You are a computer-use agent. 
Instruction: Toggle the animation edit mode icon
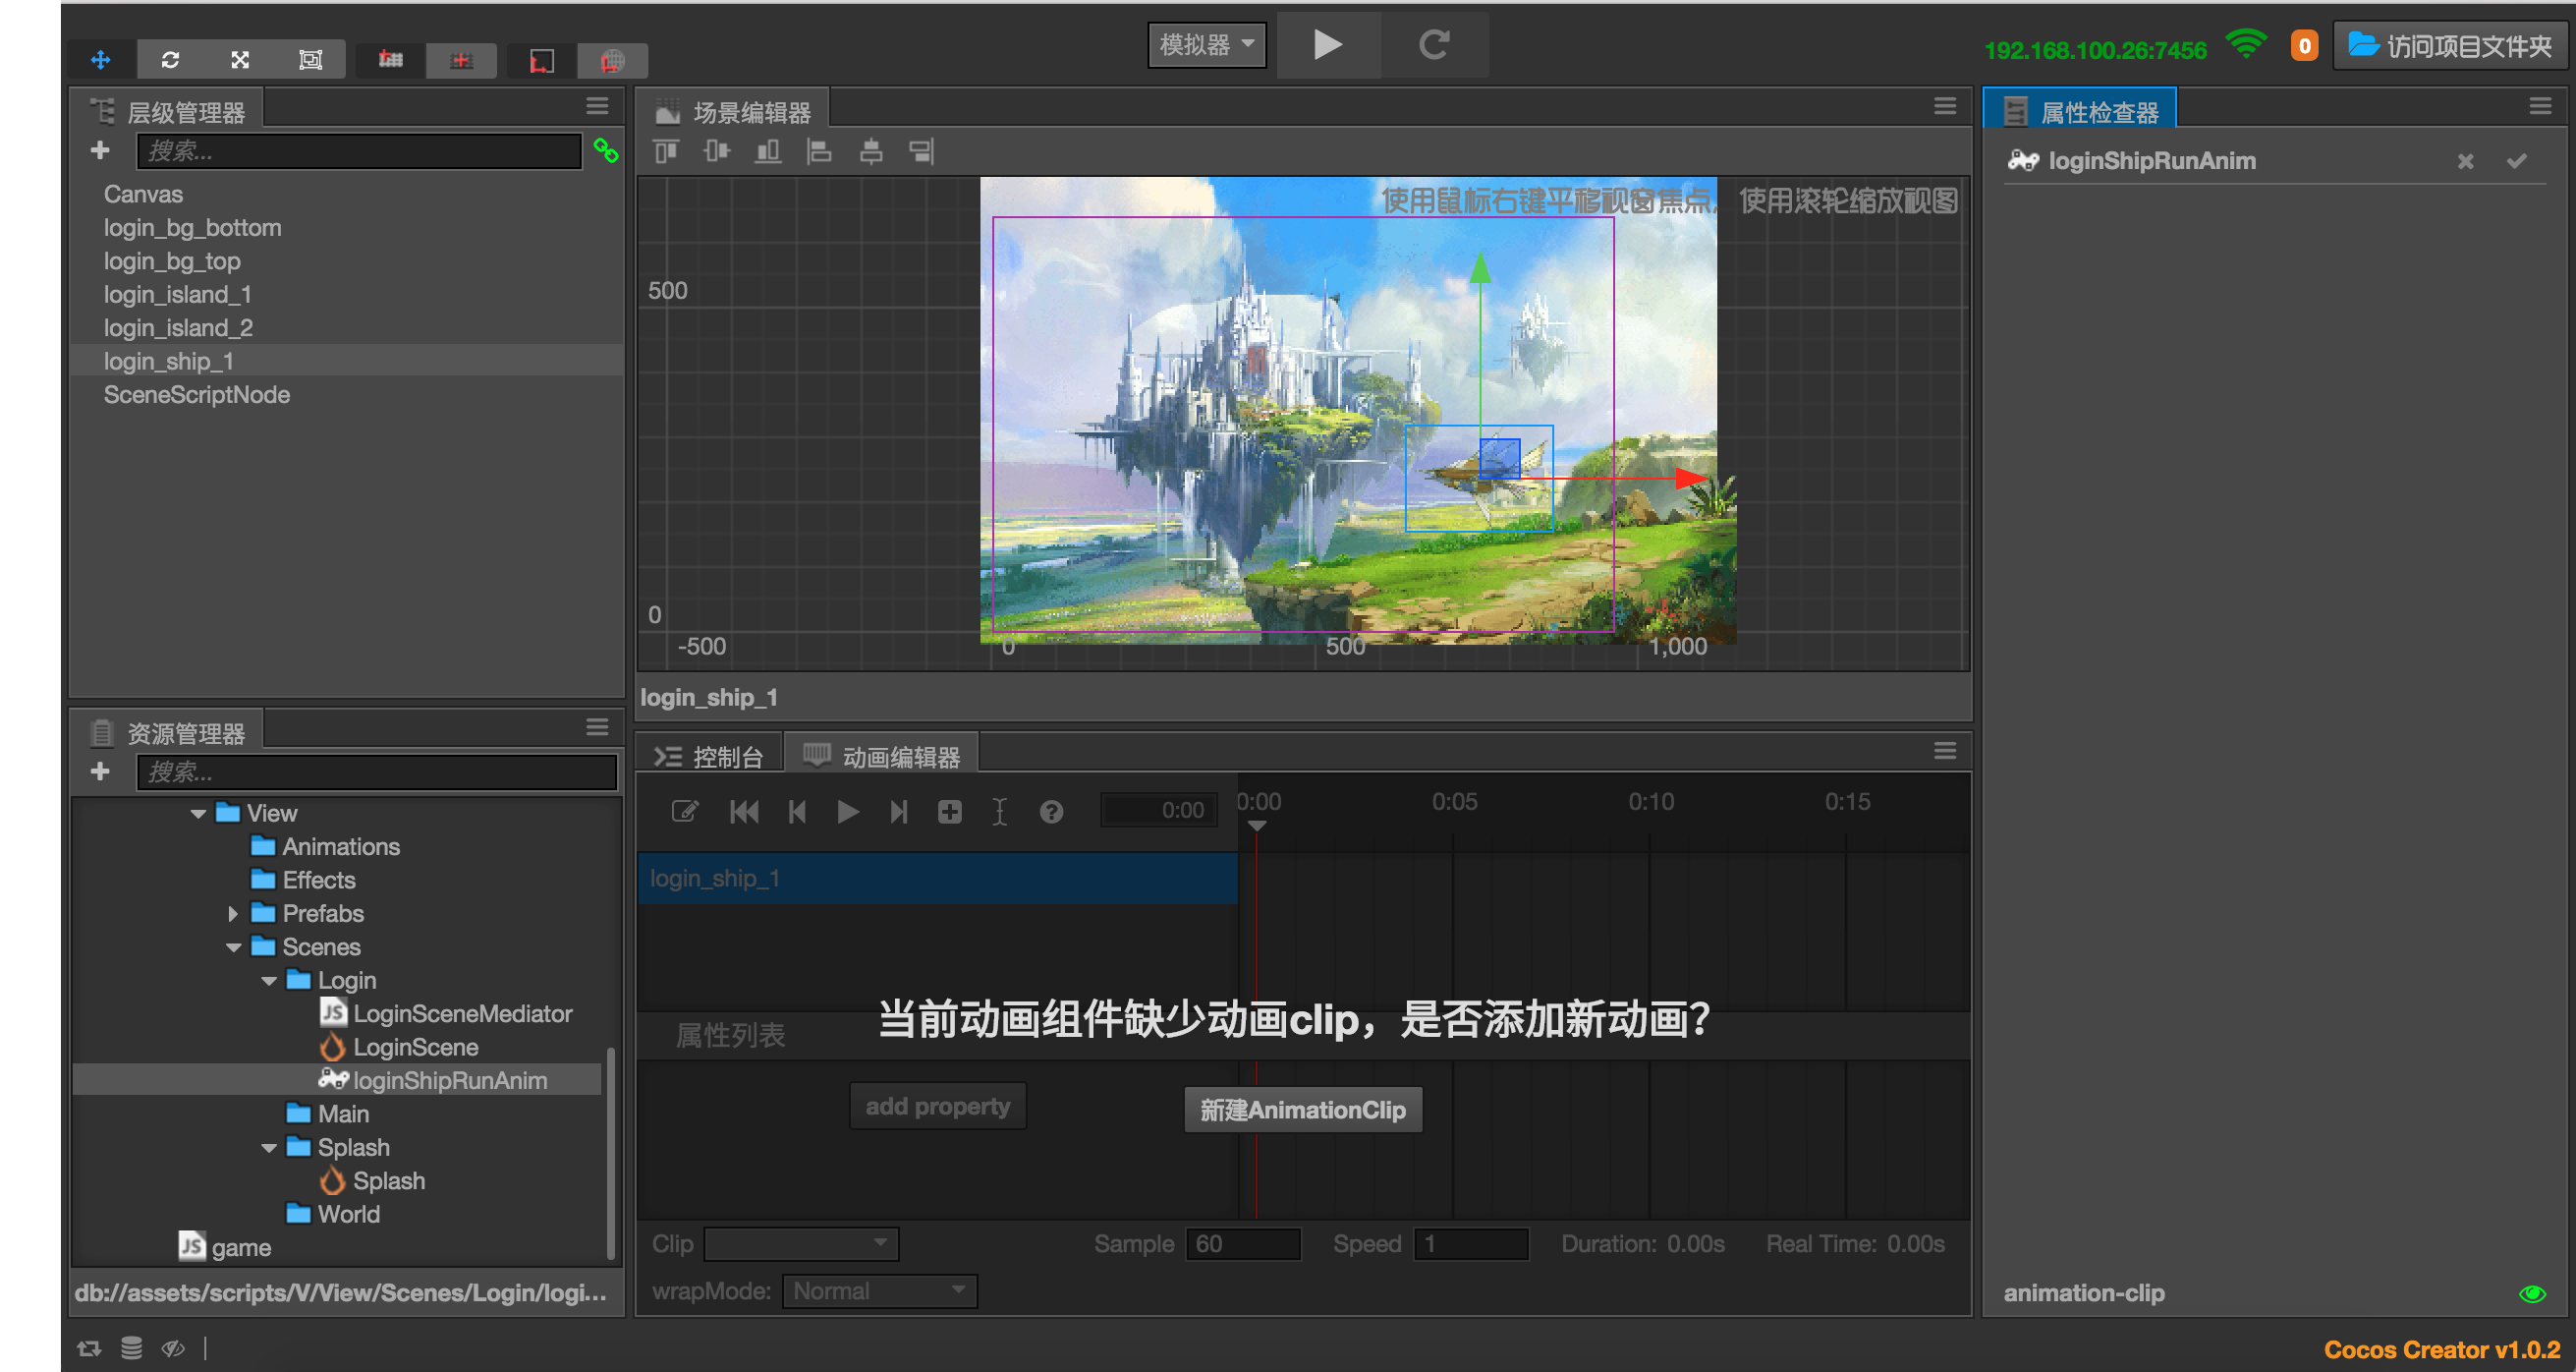tap(685, 812)
